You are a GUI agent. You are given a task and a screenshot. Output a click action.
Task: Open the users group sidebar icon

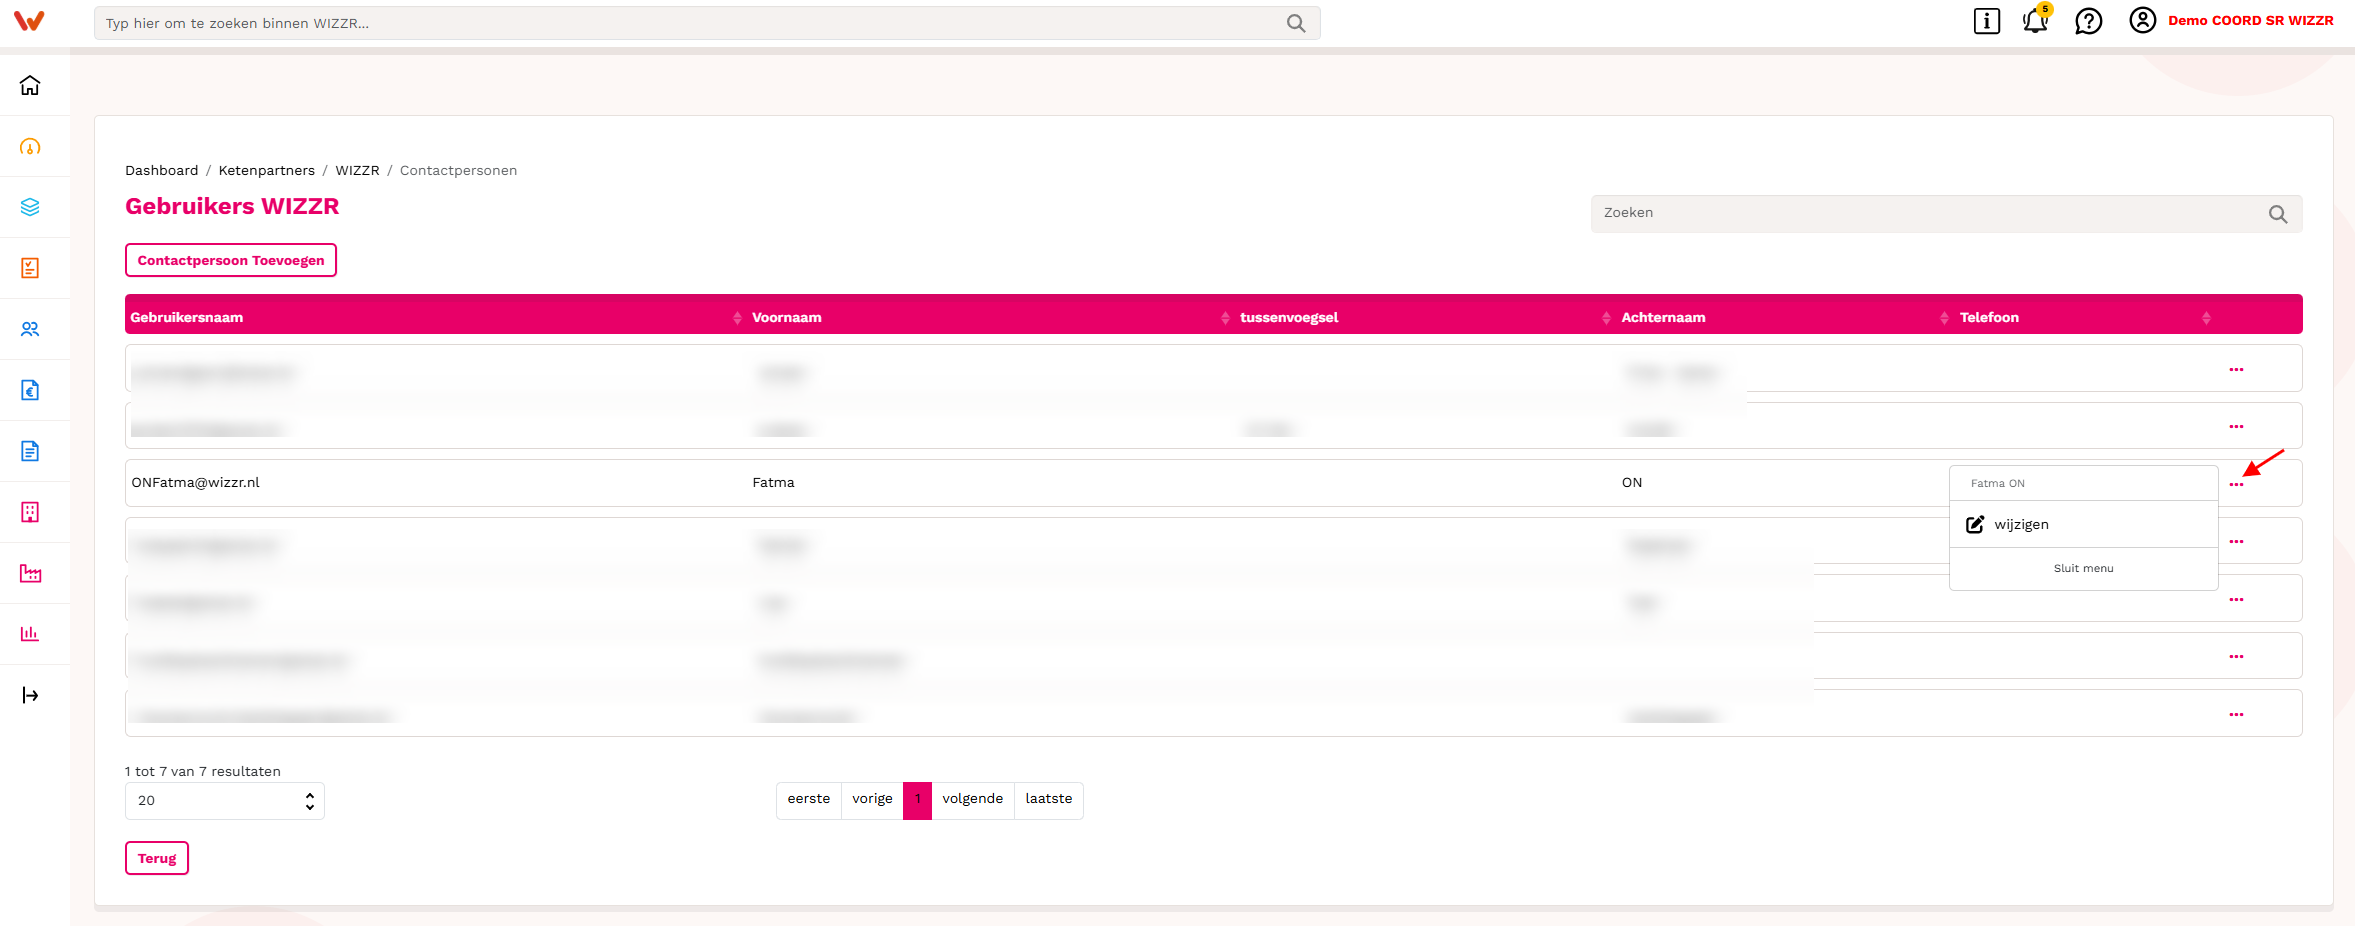coord(30,329)
